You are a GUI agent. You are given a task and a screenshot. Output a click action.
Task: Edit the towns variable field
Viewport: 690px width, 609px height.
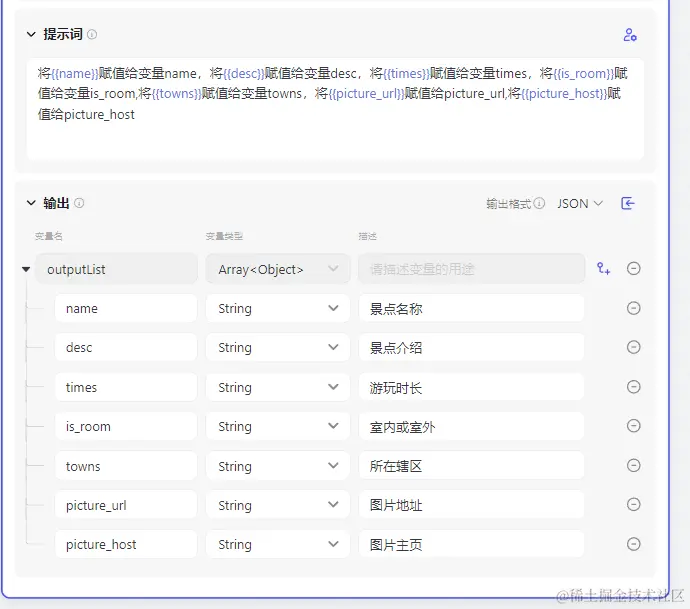(126, 466)
